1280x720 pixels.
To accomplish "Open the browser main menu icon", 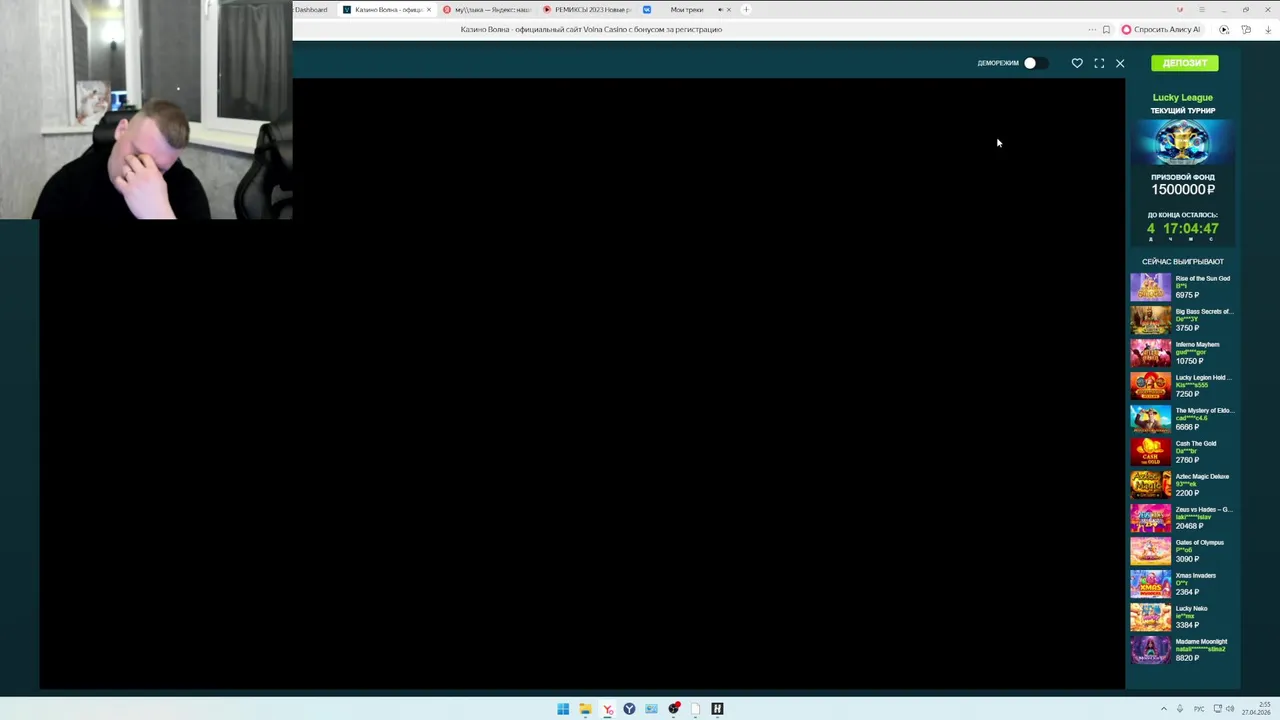I will pos(1202,10).
